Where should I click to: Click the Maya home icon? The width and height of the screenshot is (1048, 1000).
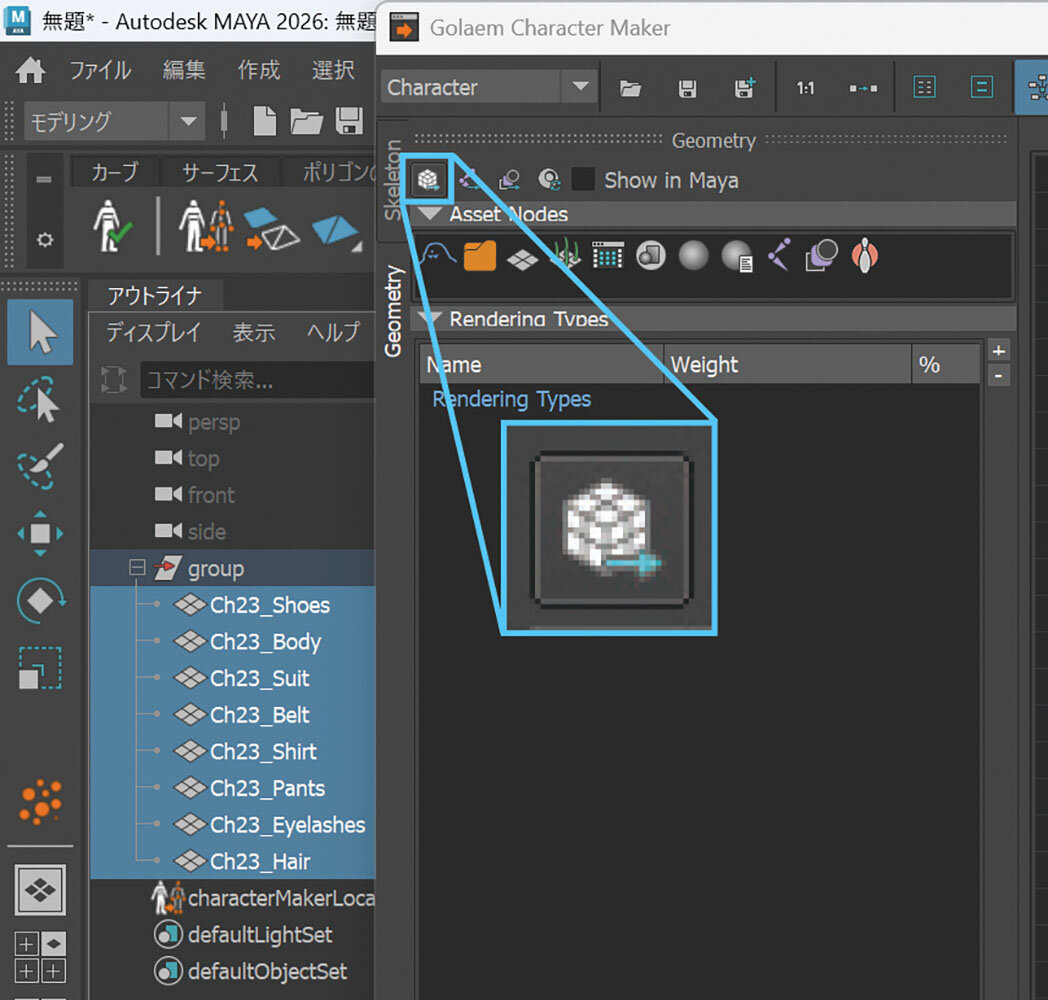tap(31, 70)
